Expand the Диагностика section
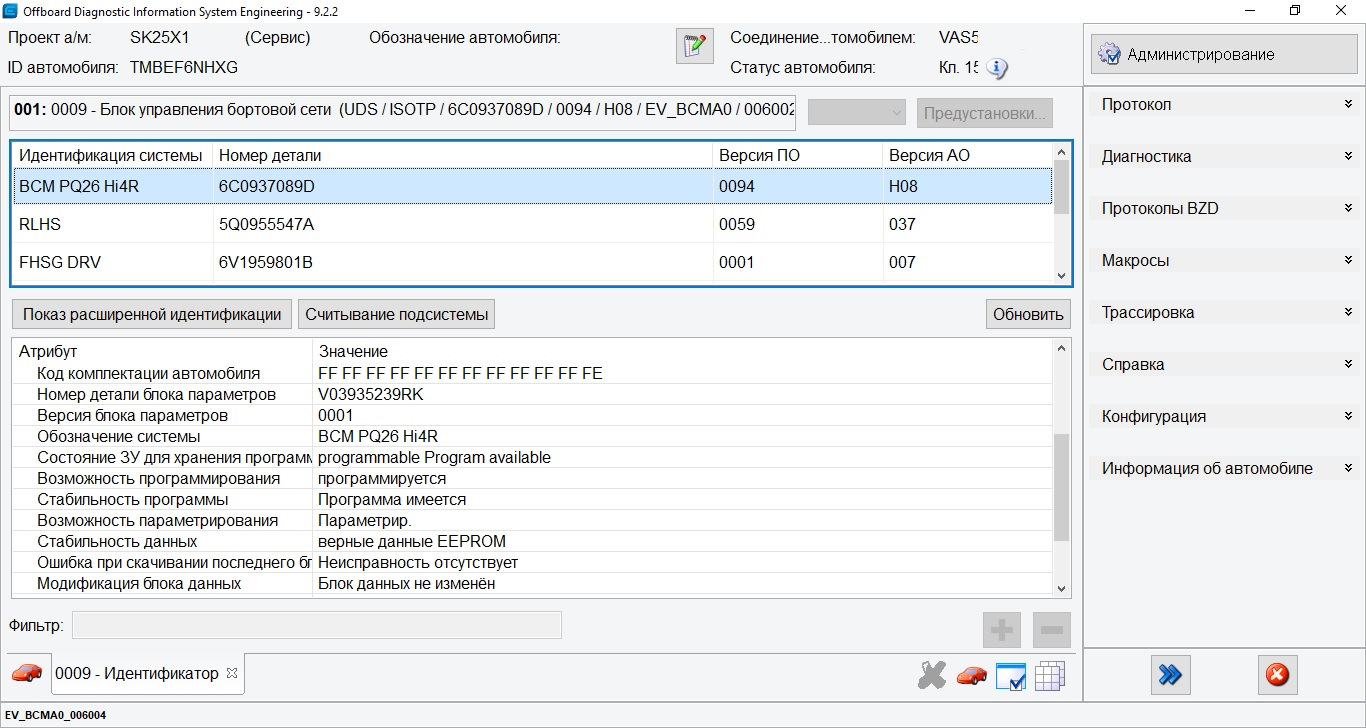The height and width of the screenshot is (728, 1366). 1350,156
